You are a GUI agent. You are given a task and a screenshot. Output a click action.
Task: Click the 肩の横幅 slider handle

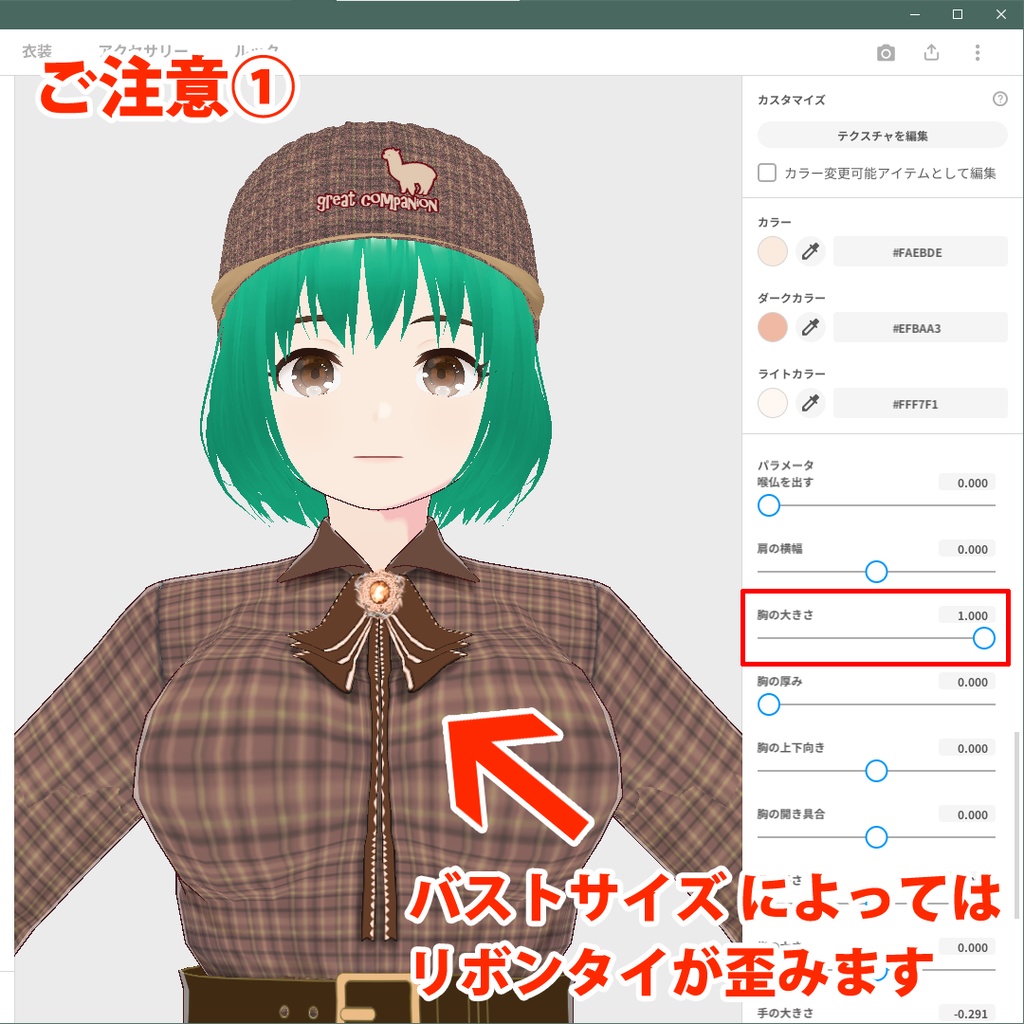click(876, 571)
